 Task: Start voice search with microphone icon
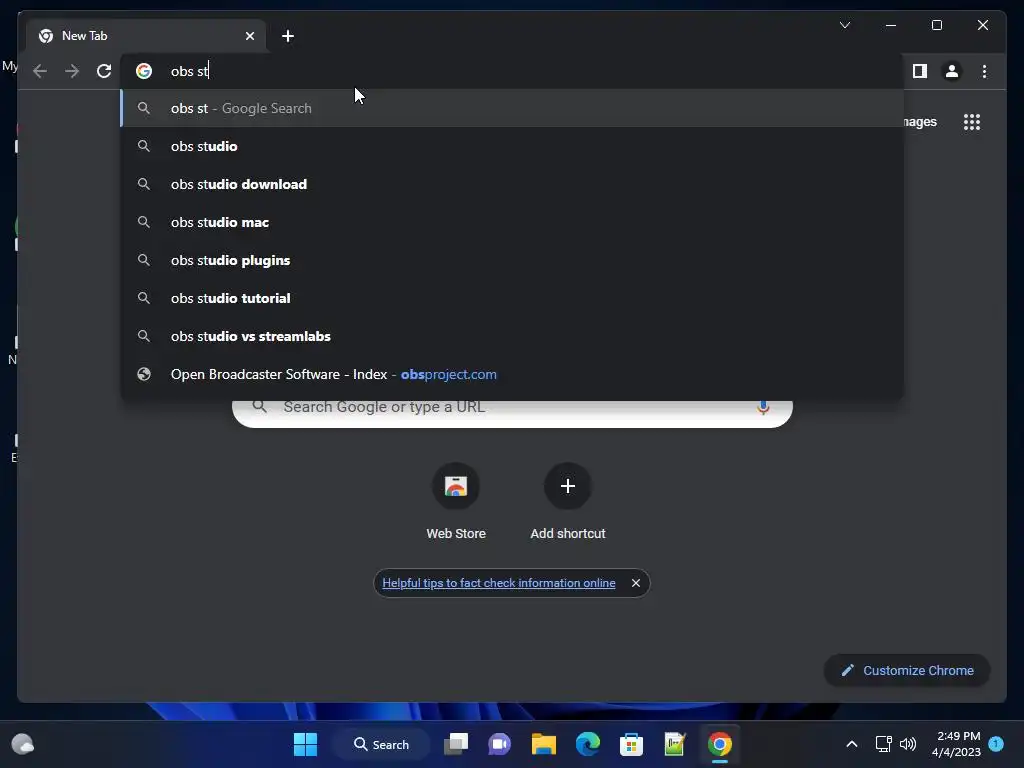[x=763, y=408]
